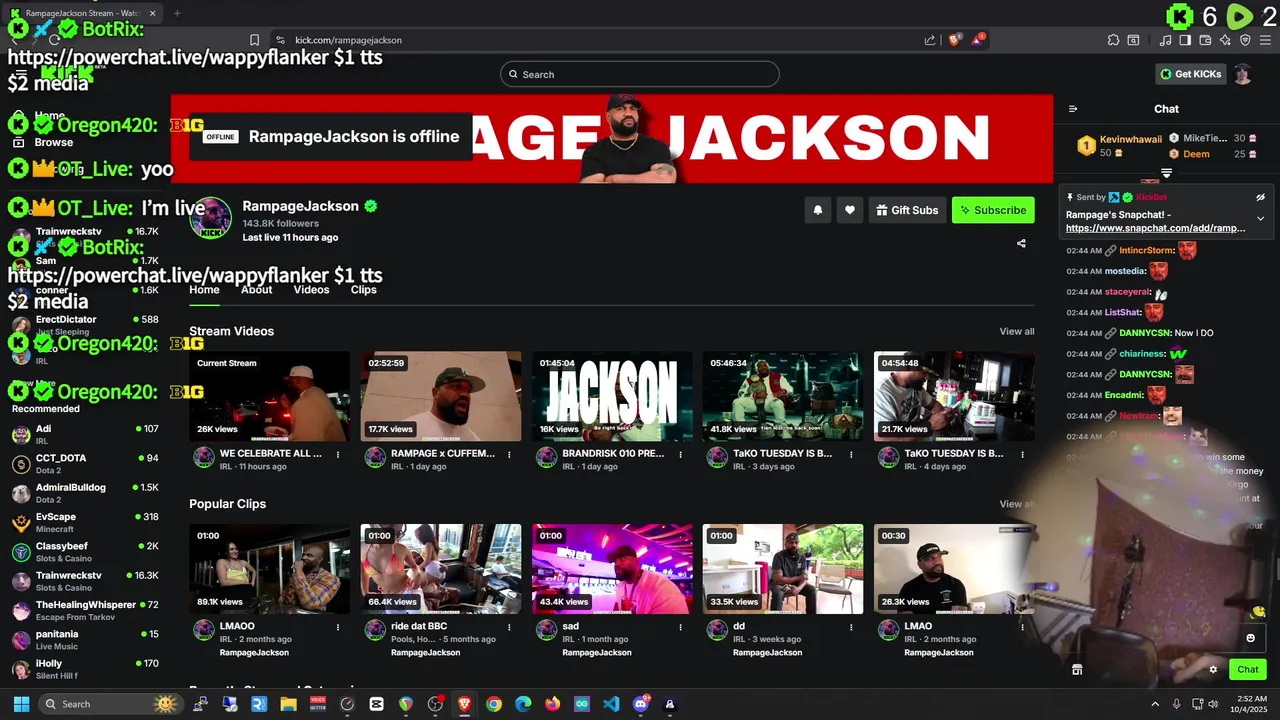The width and height of the screenshot is (1280, 720).
Task: Open Brave Rewards triangle icon
Action: [978, 40]
